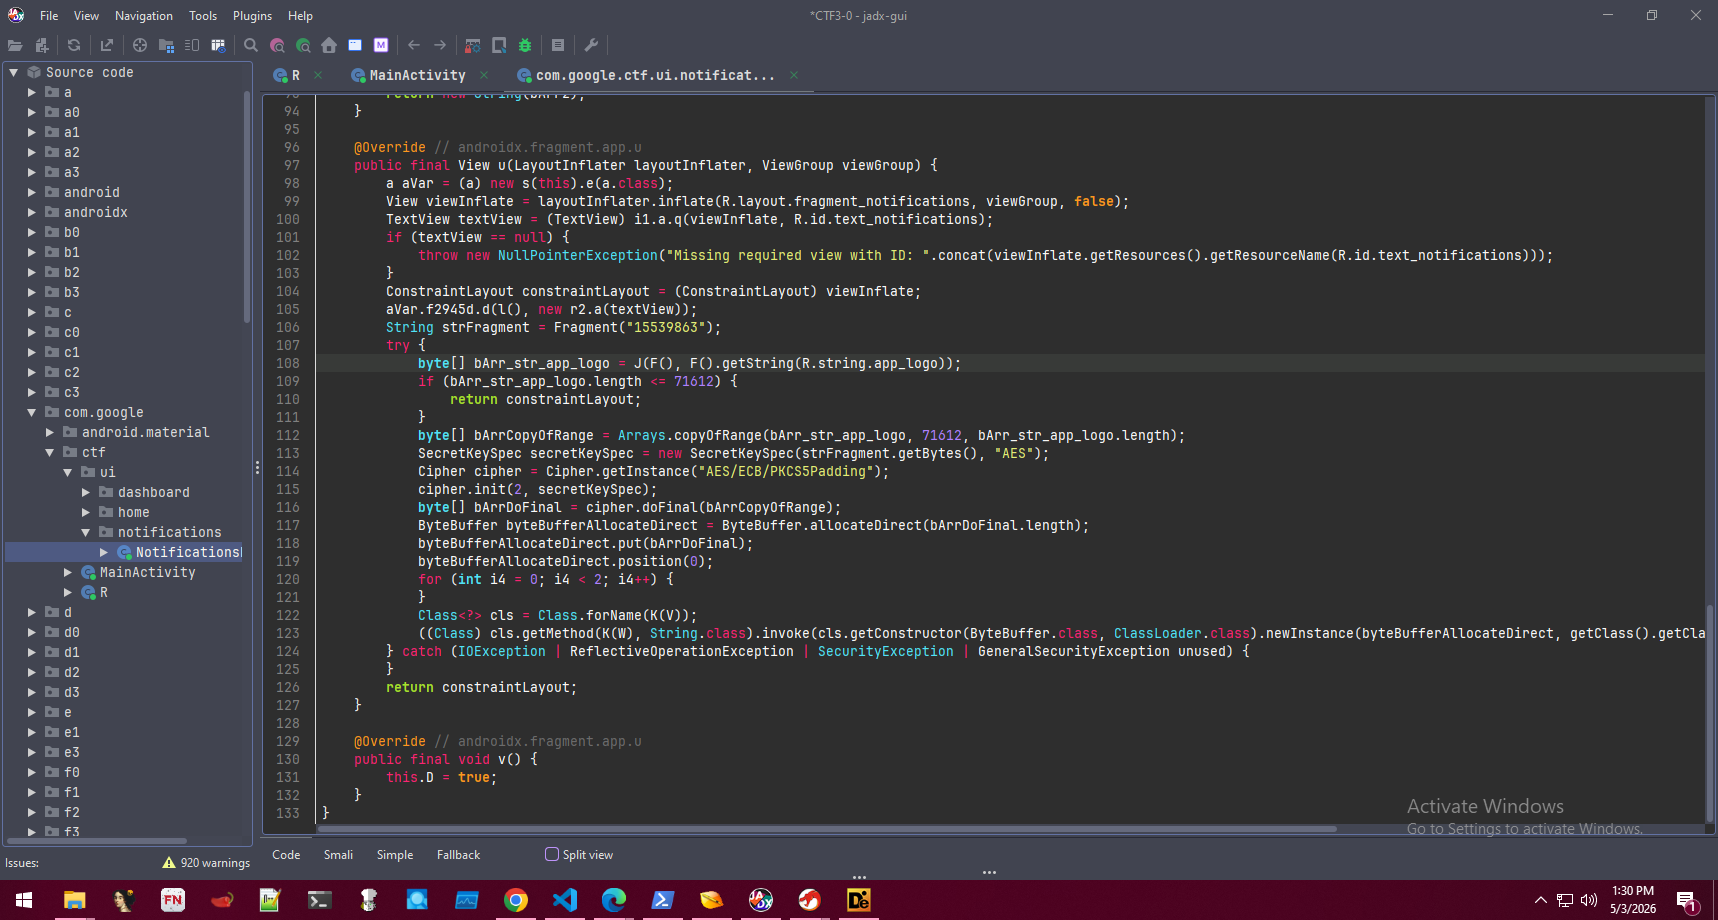Open preferences wrench icon

click(591, 45)
